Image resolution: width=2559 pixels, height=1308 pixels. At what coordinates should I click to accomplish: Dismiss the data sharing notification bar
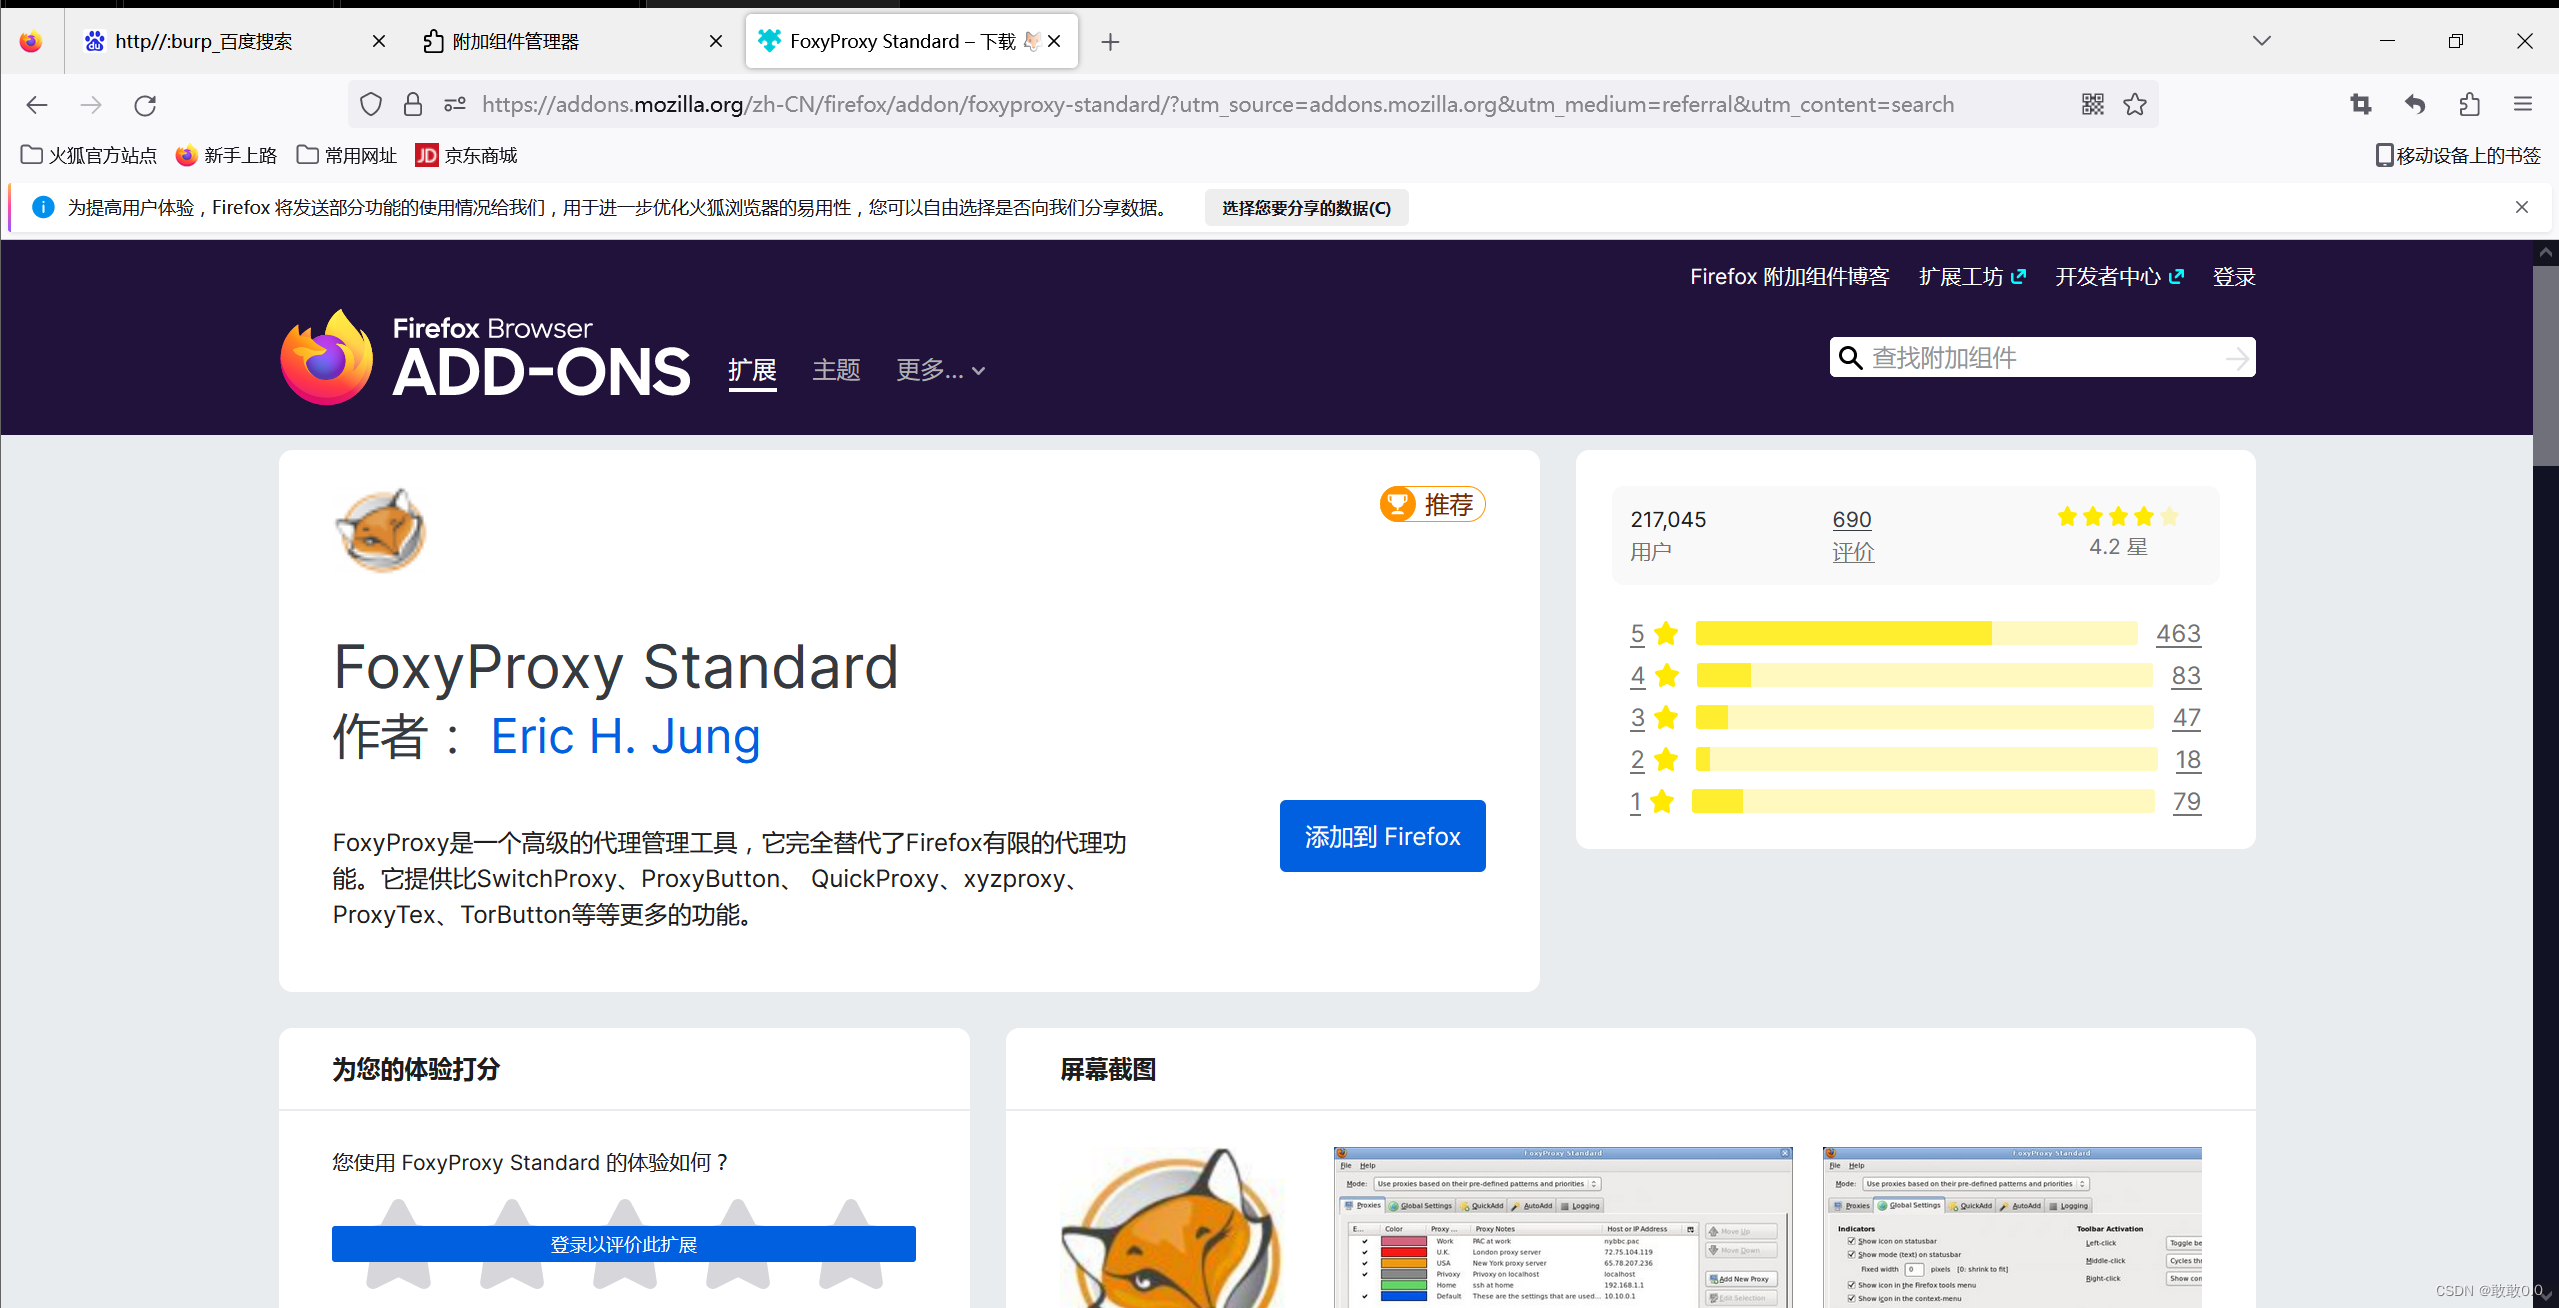point(2521,207)
